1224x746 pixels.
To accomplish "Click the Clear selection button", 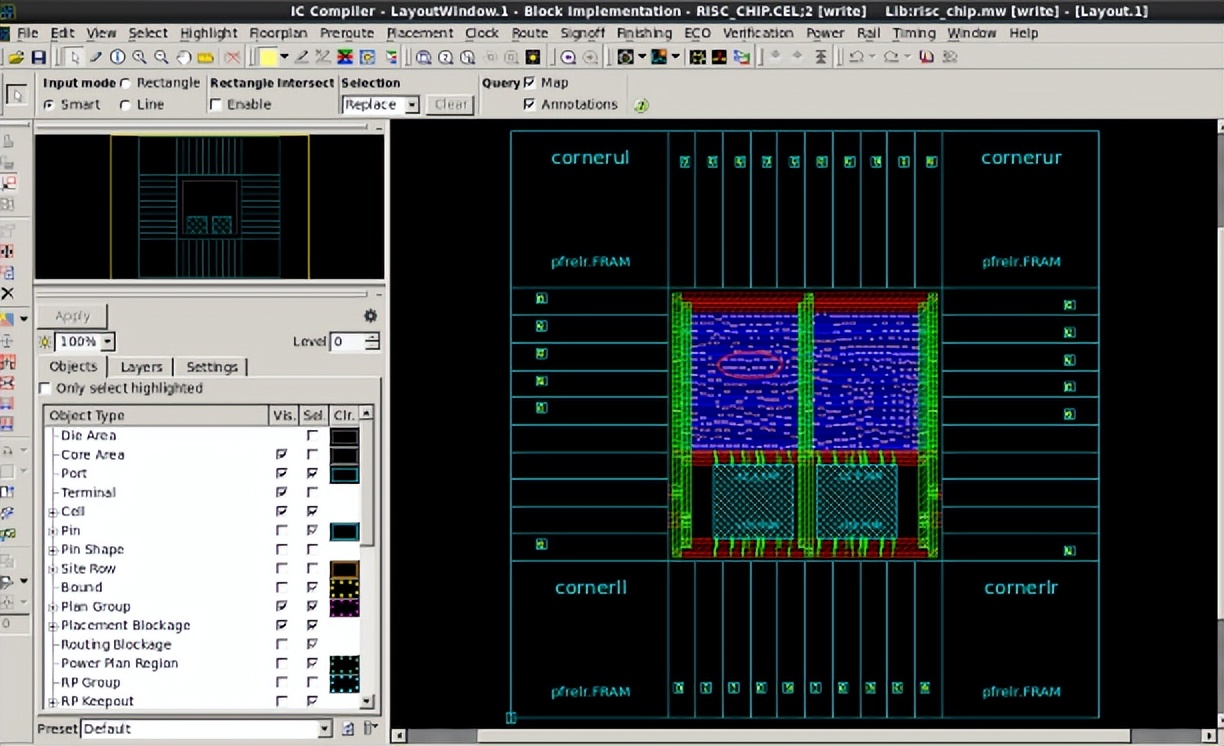I will tap(450, 105).
